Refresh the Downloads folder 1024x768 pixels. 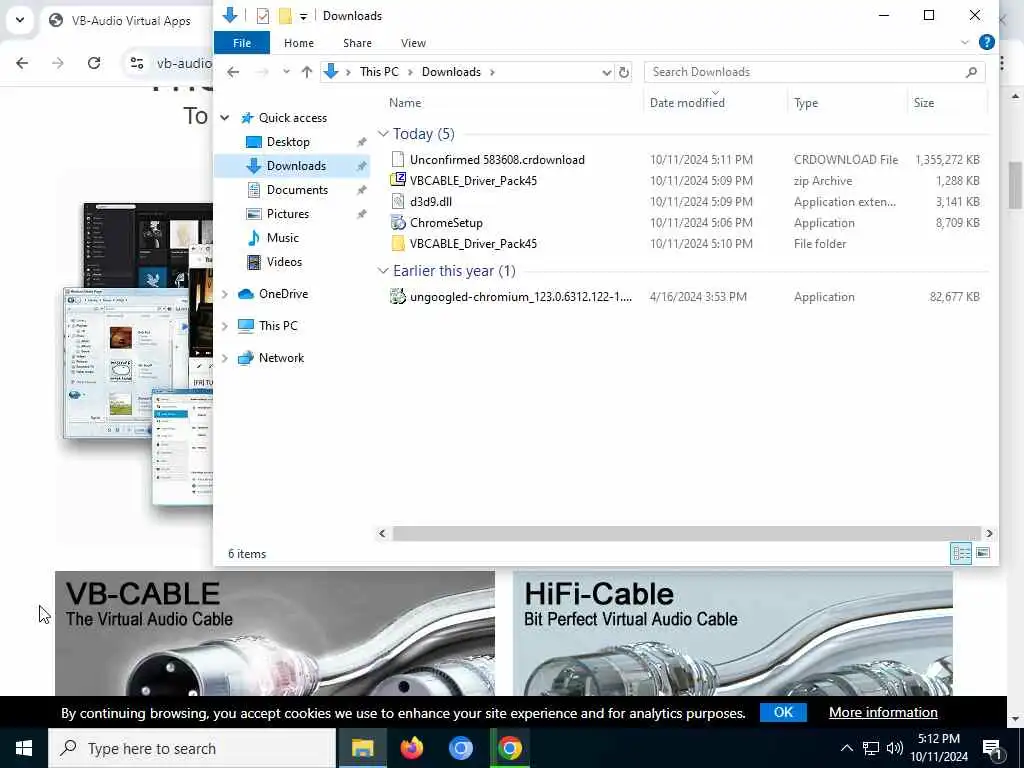tap(624, 72)
